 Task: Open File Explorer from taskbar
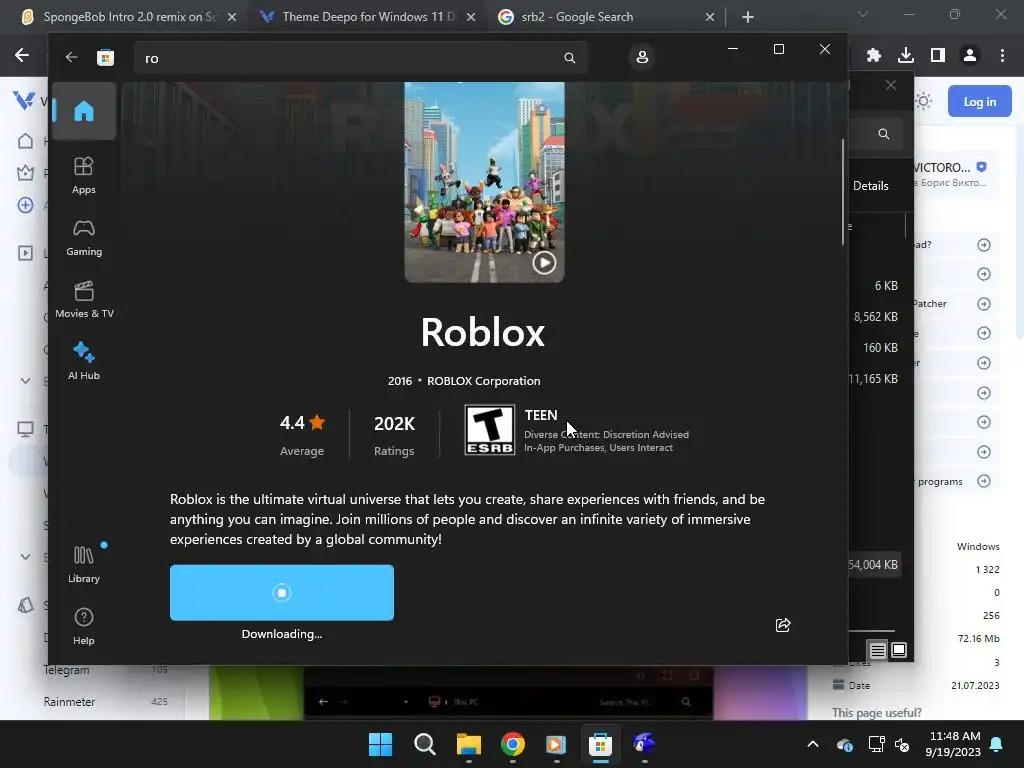(468, 744)
